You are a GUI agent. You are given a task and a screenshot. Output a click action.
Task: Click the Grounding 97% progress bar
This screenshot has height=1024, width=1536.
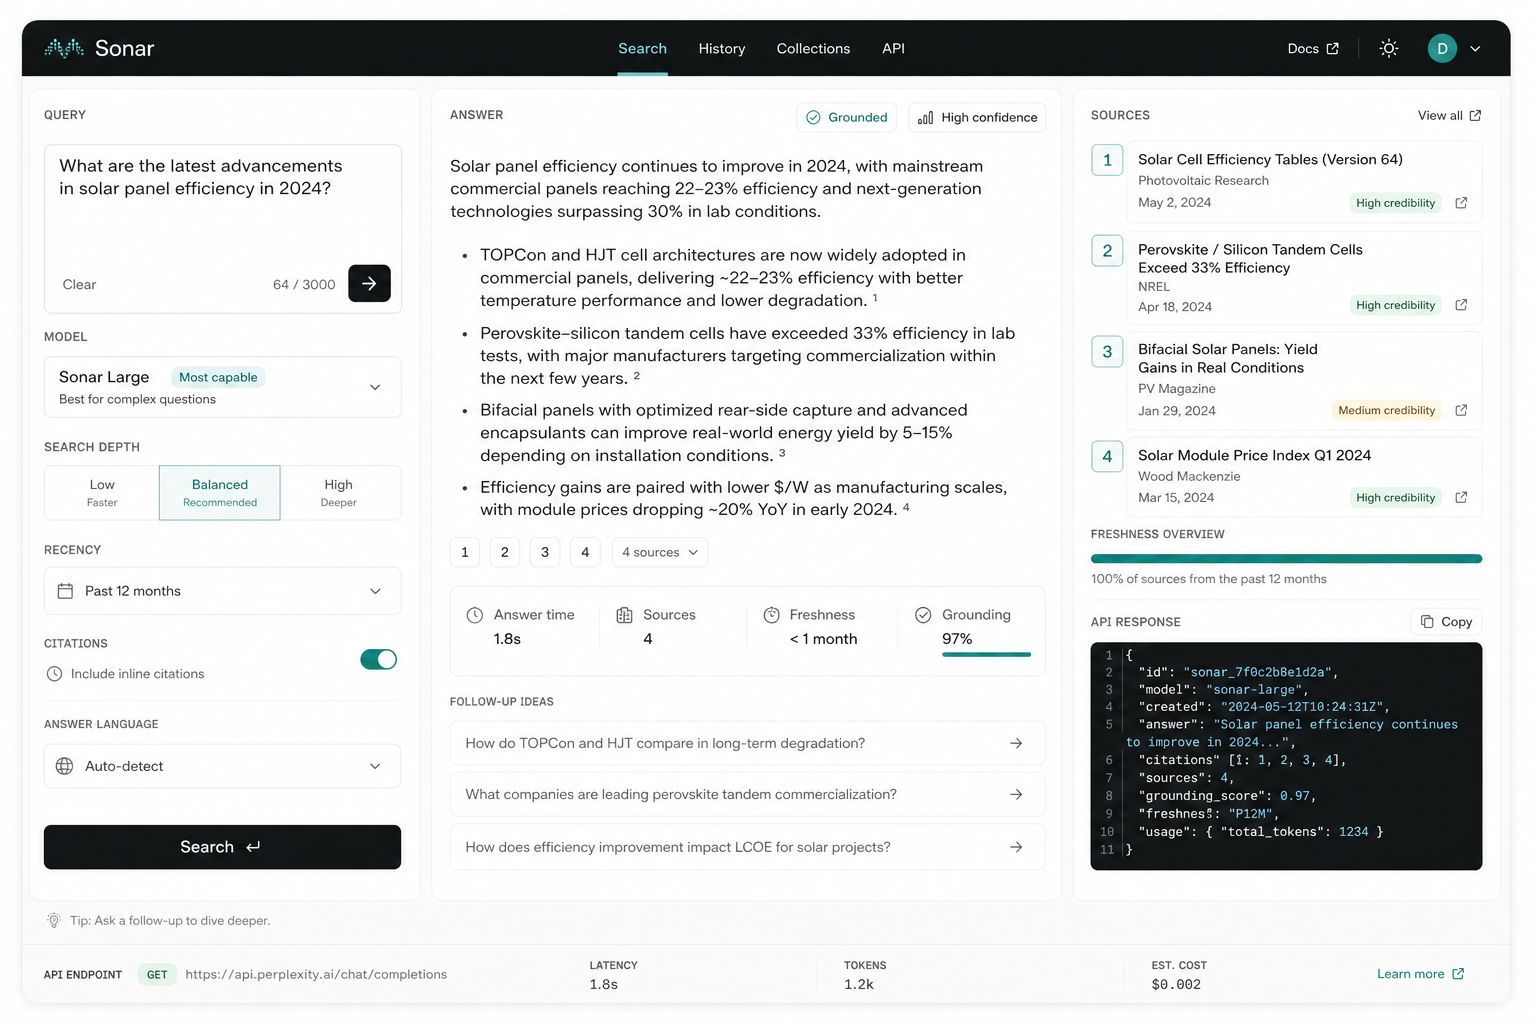point(986,655)
